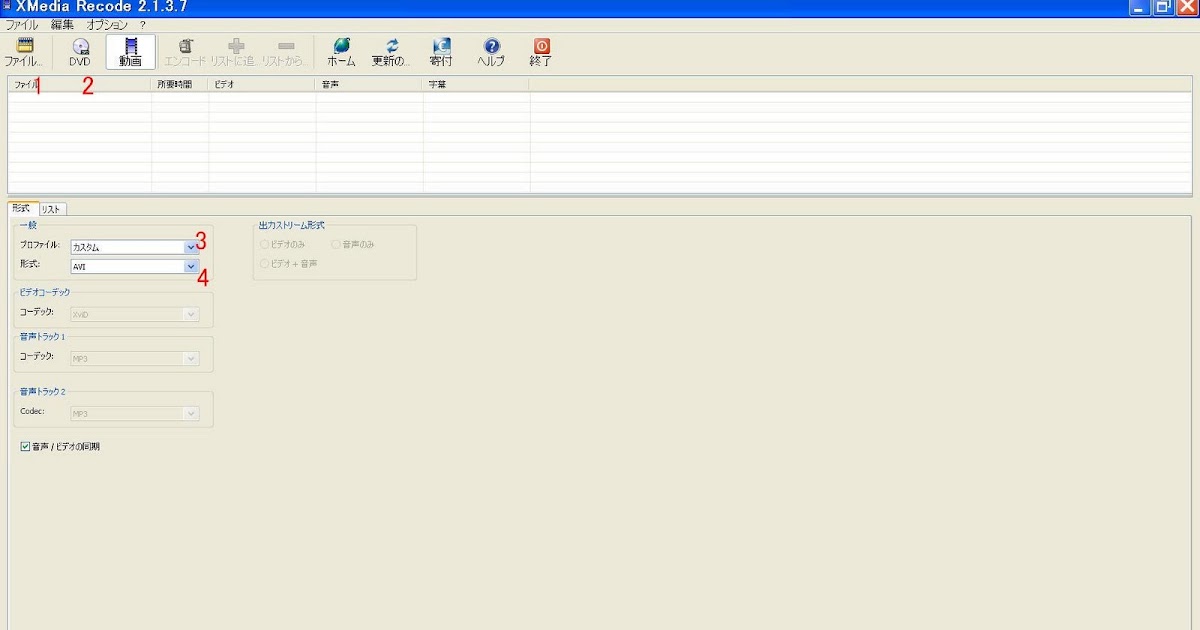
Task: Maximize the XMedia Recode window
Action: click(x=1163, y=7)
